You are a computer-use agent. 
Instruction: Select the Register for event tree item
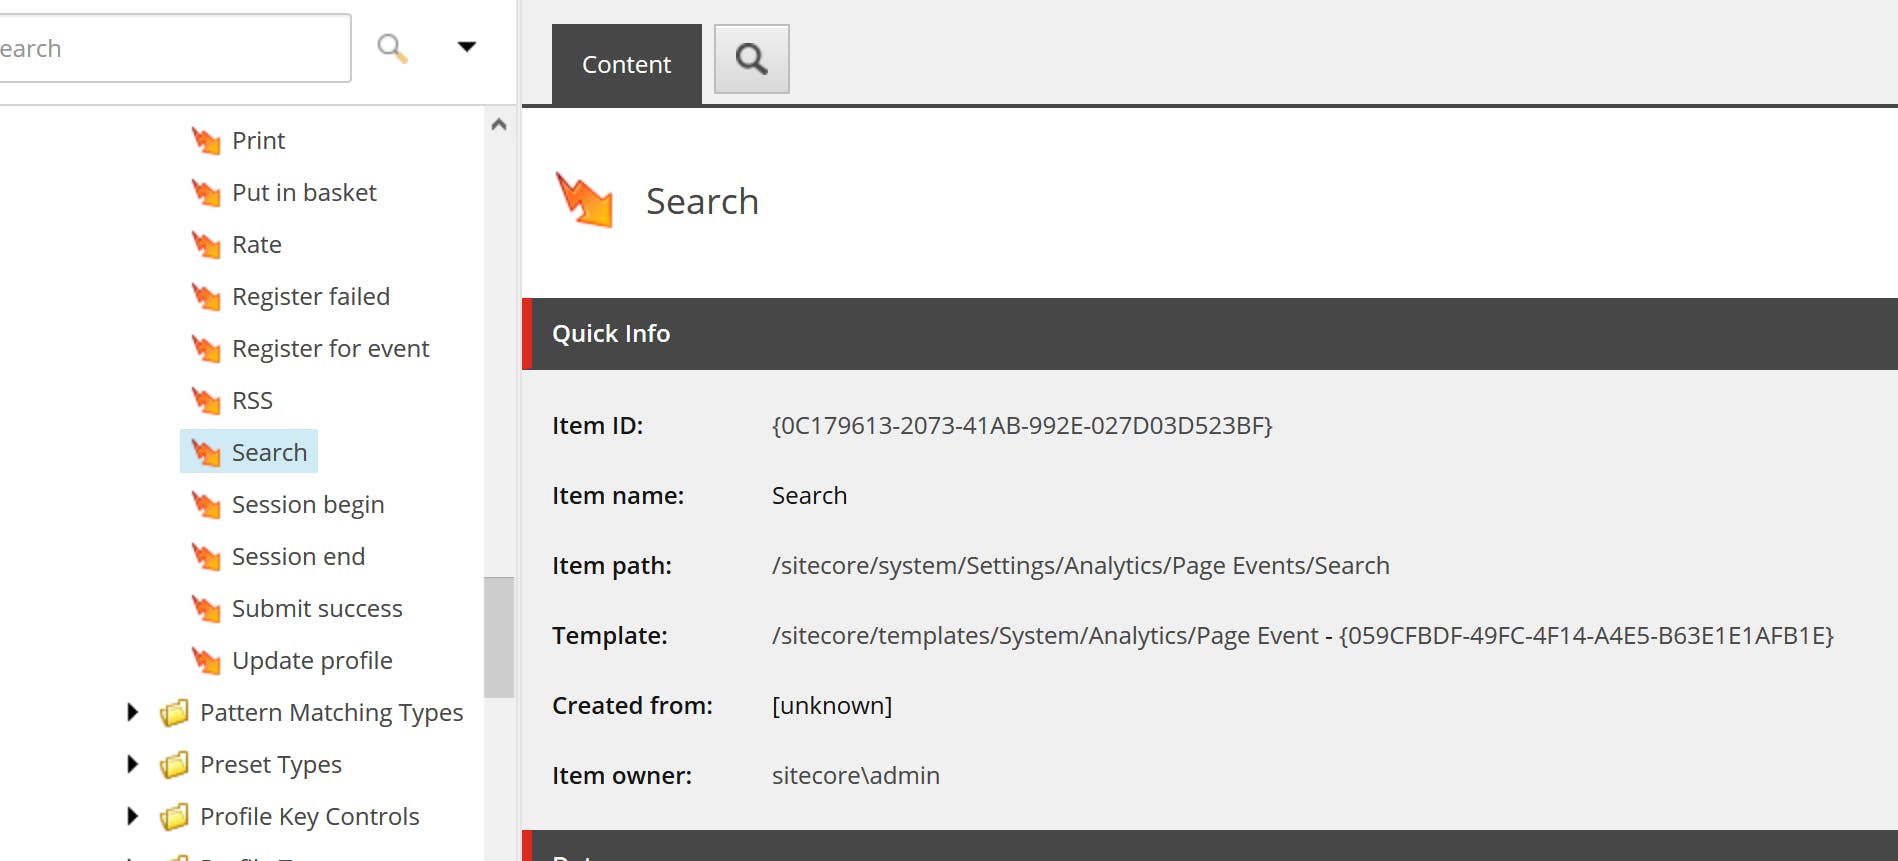tap(331, 349)
